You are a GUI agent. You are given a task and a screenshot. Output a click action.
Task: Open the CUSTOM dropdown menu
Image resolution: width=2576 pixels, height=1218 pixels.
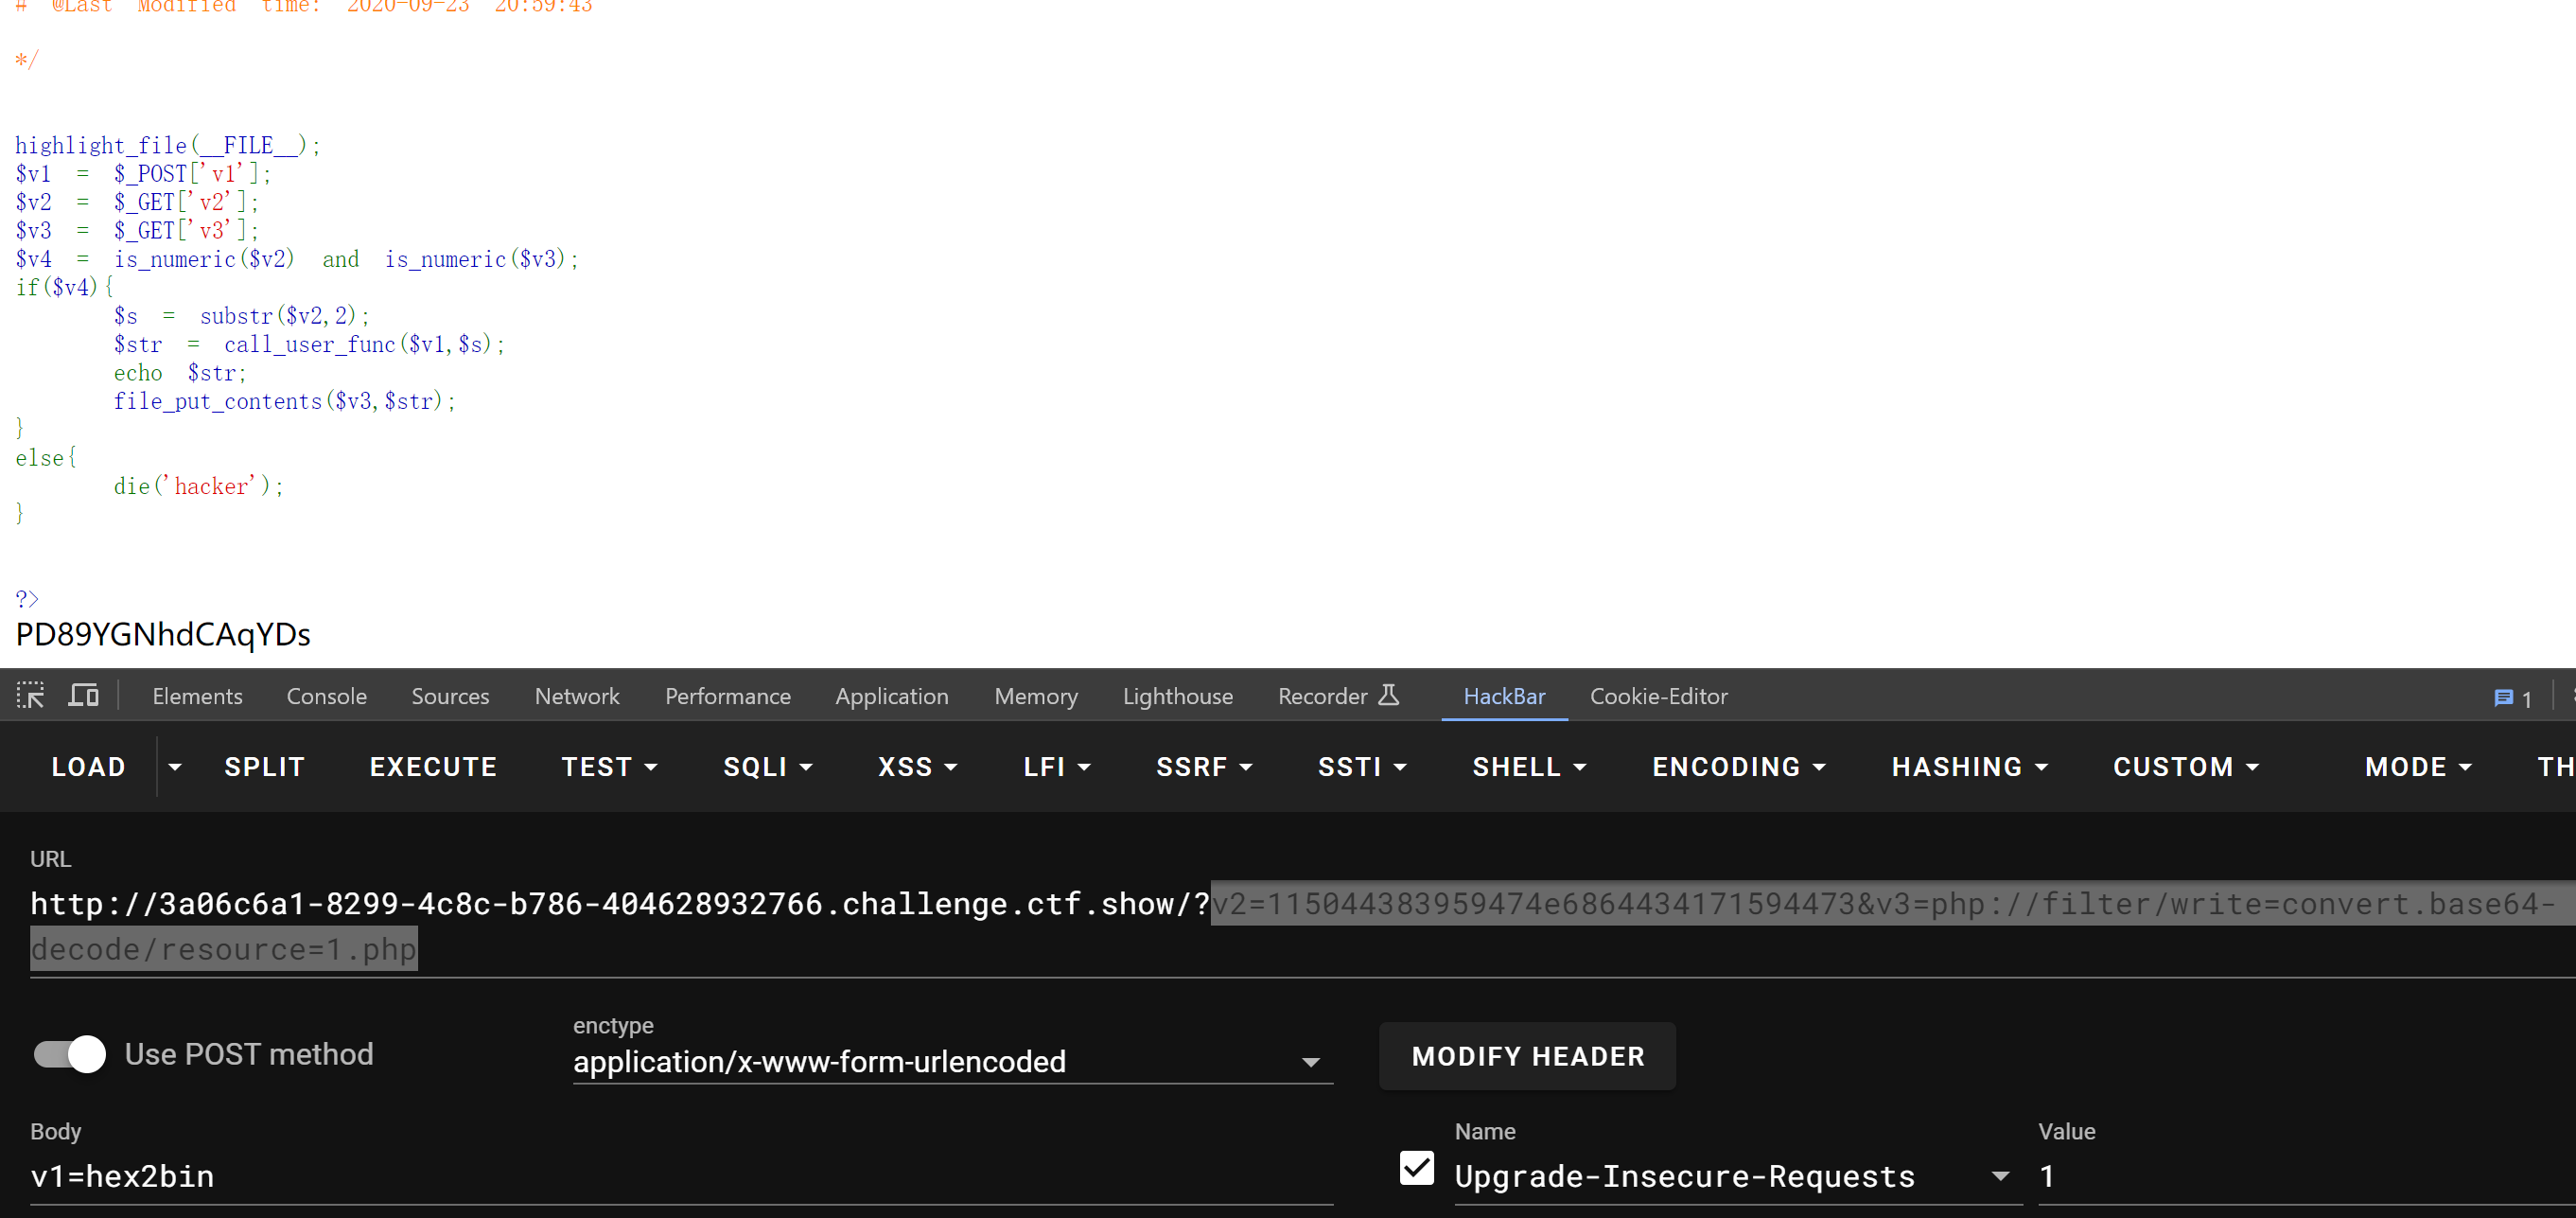click(x=2185, y=767)
